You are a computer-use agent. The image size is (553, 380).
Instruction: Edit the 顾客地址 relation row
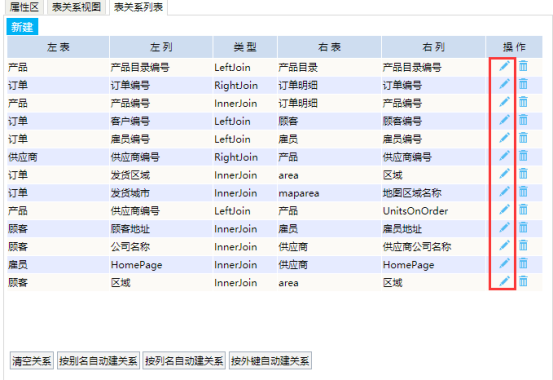(504, 227)
